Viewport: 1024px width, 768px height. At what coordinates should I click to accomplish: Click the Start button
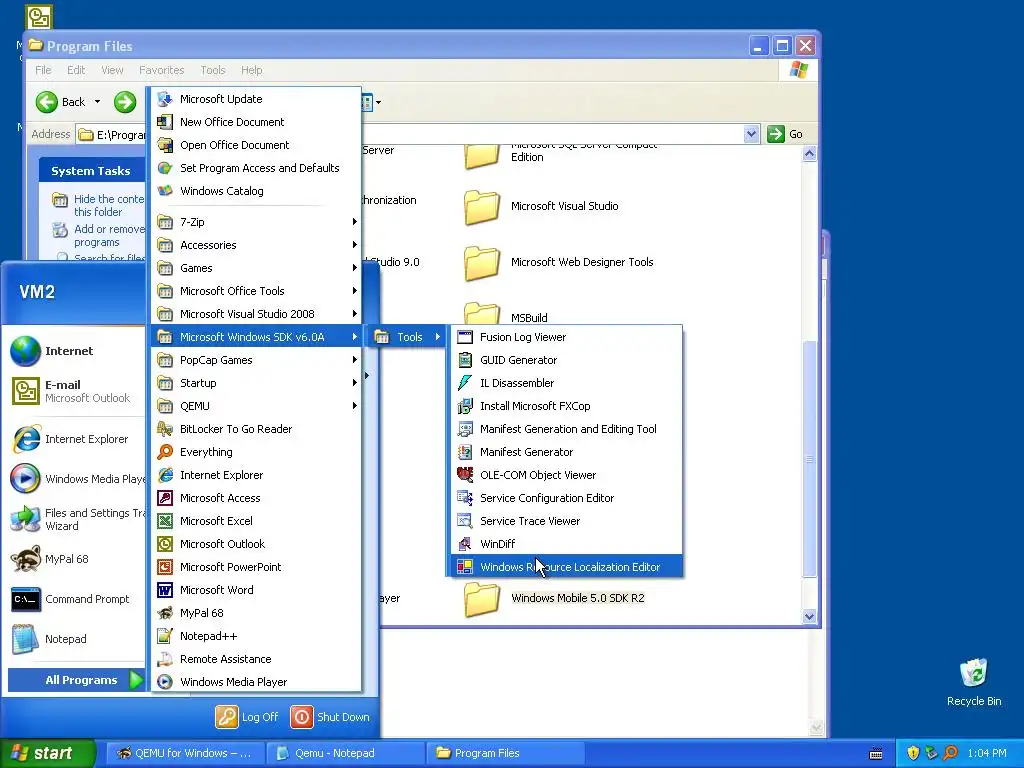[47, 753]
